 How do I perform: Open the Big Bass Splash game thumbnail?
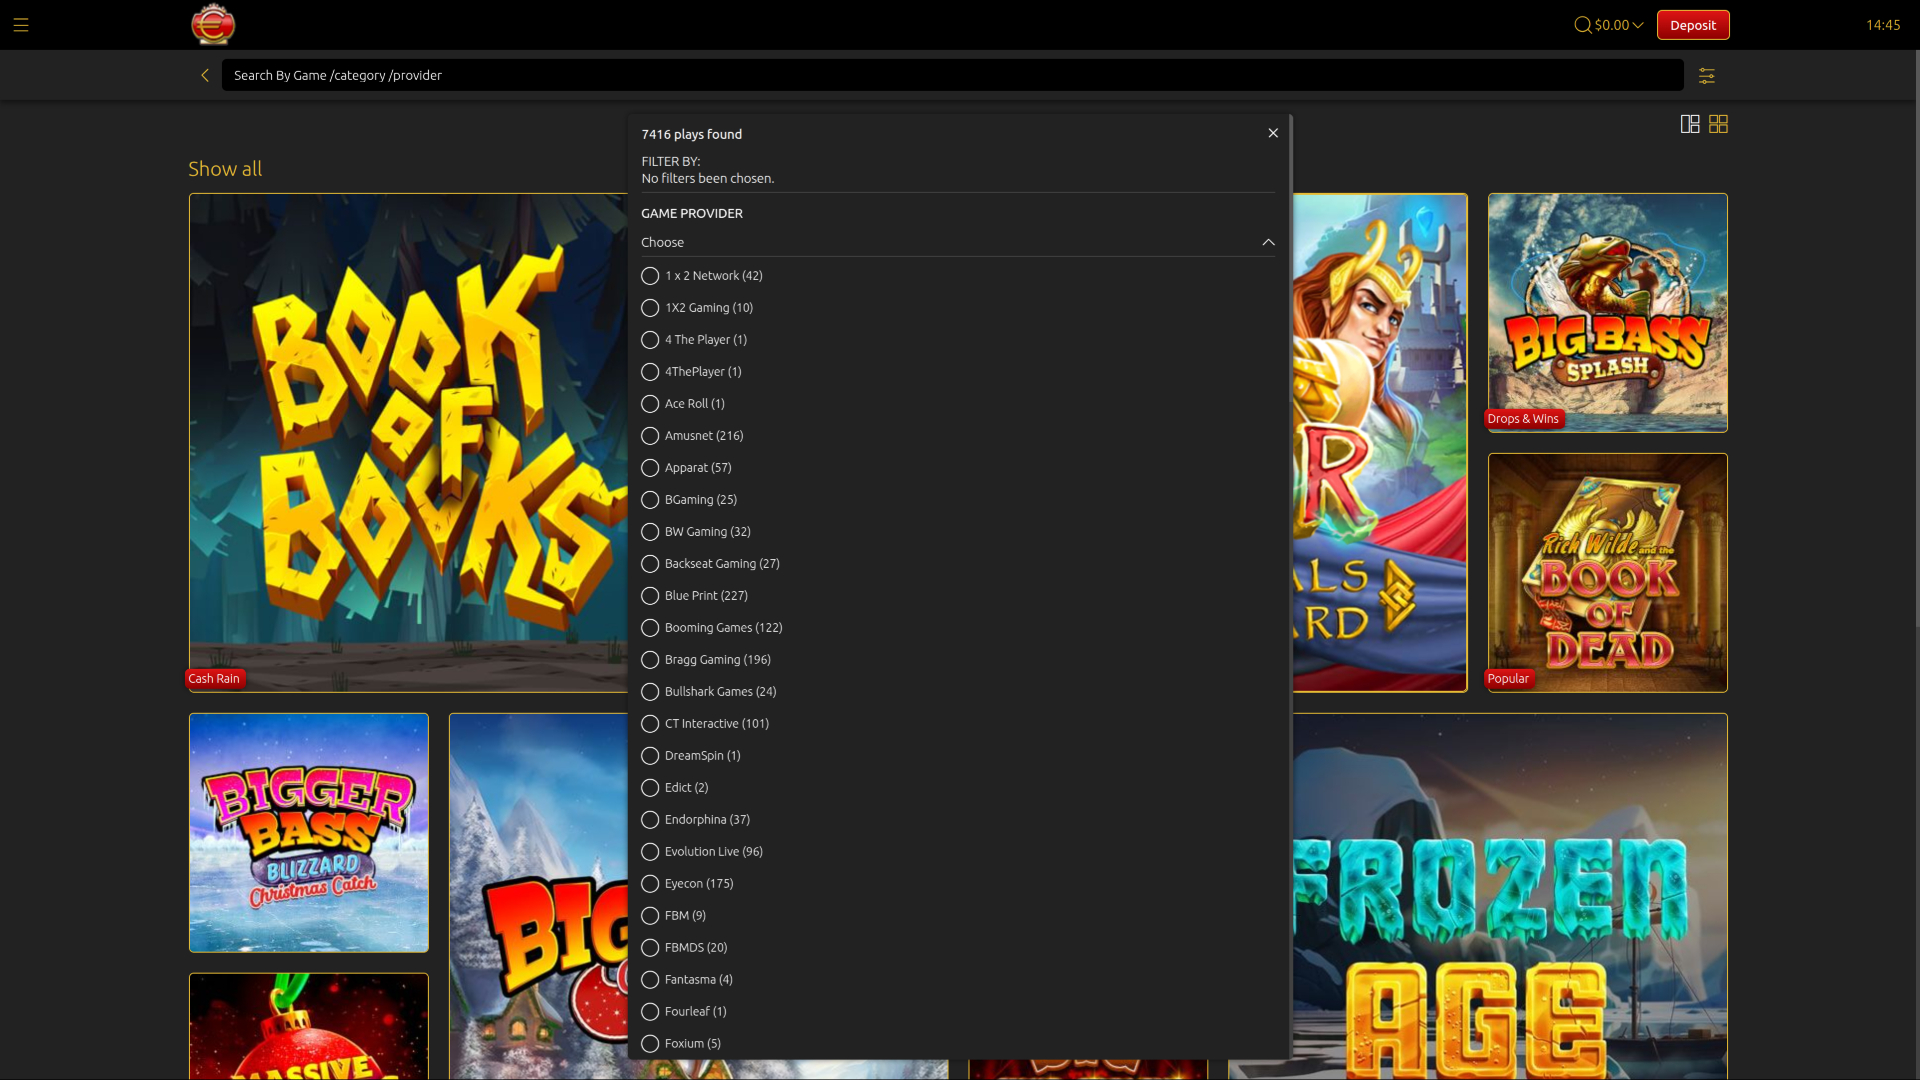(1607, 312)
